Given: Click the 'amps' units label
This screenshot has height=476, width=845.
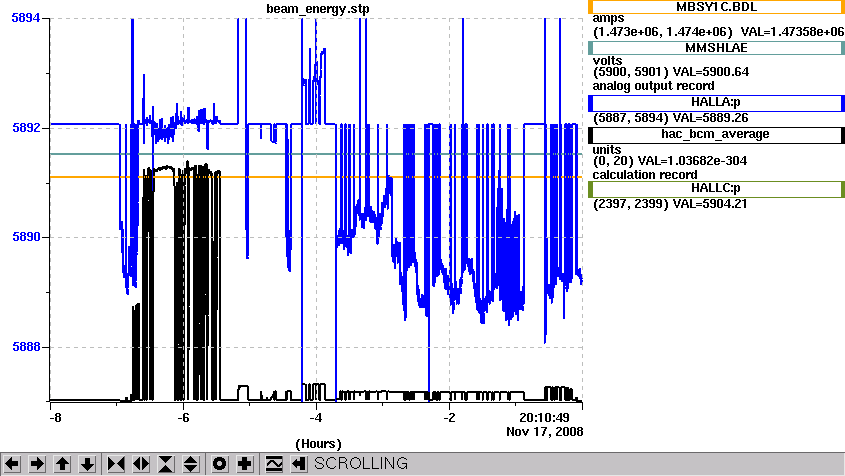Looking at the screenshot, I should 608,19.
